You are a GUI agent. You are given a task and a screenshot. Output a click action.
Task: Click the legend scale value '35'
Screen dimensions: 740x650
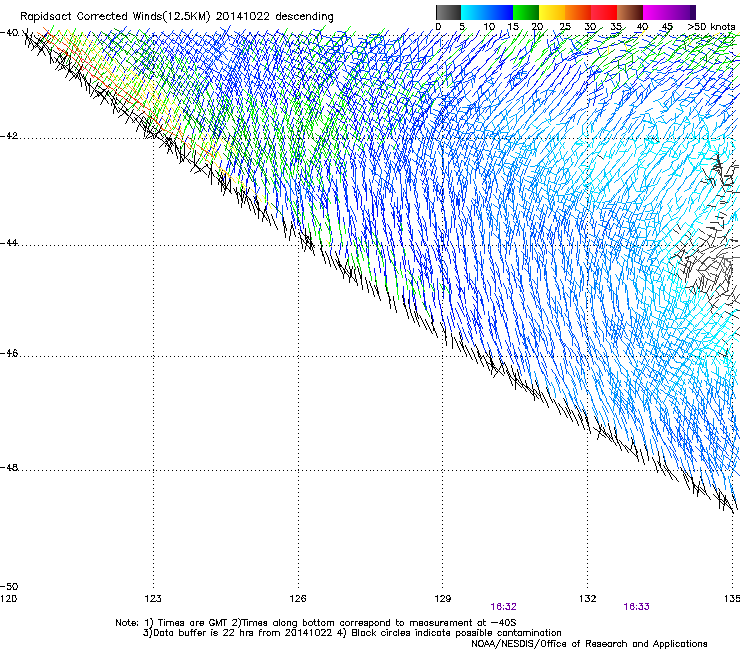click(x=616, y=27)
